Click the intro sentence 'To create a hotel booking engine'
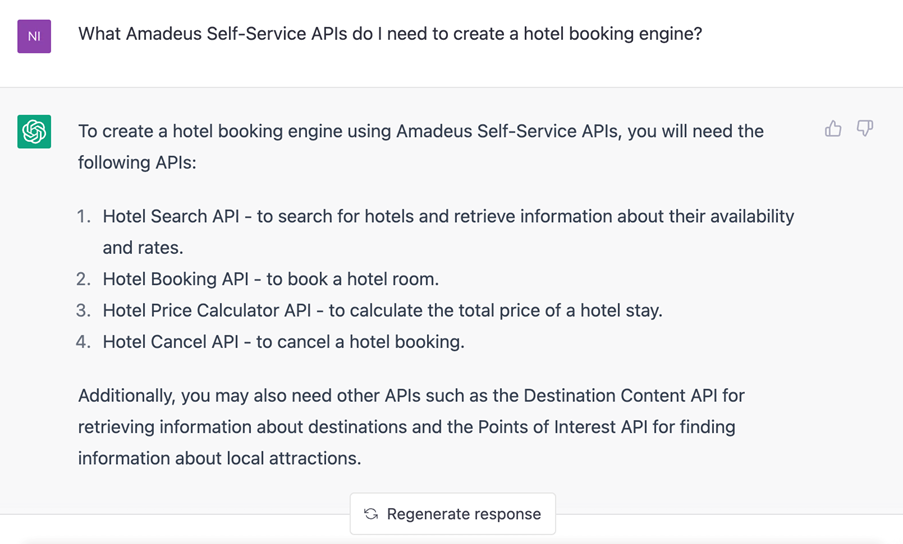The height and width of the screenshot is (544, 903). coord(421,147)
